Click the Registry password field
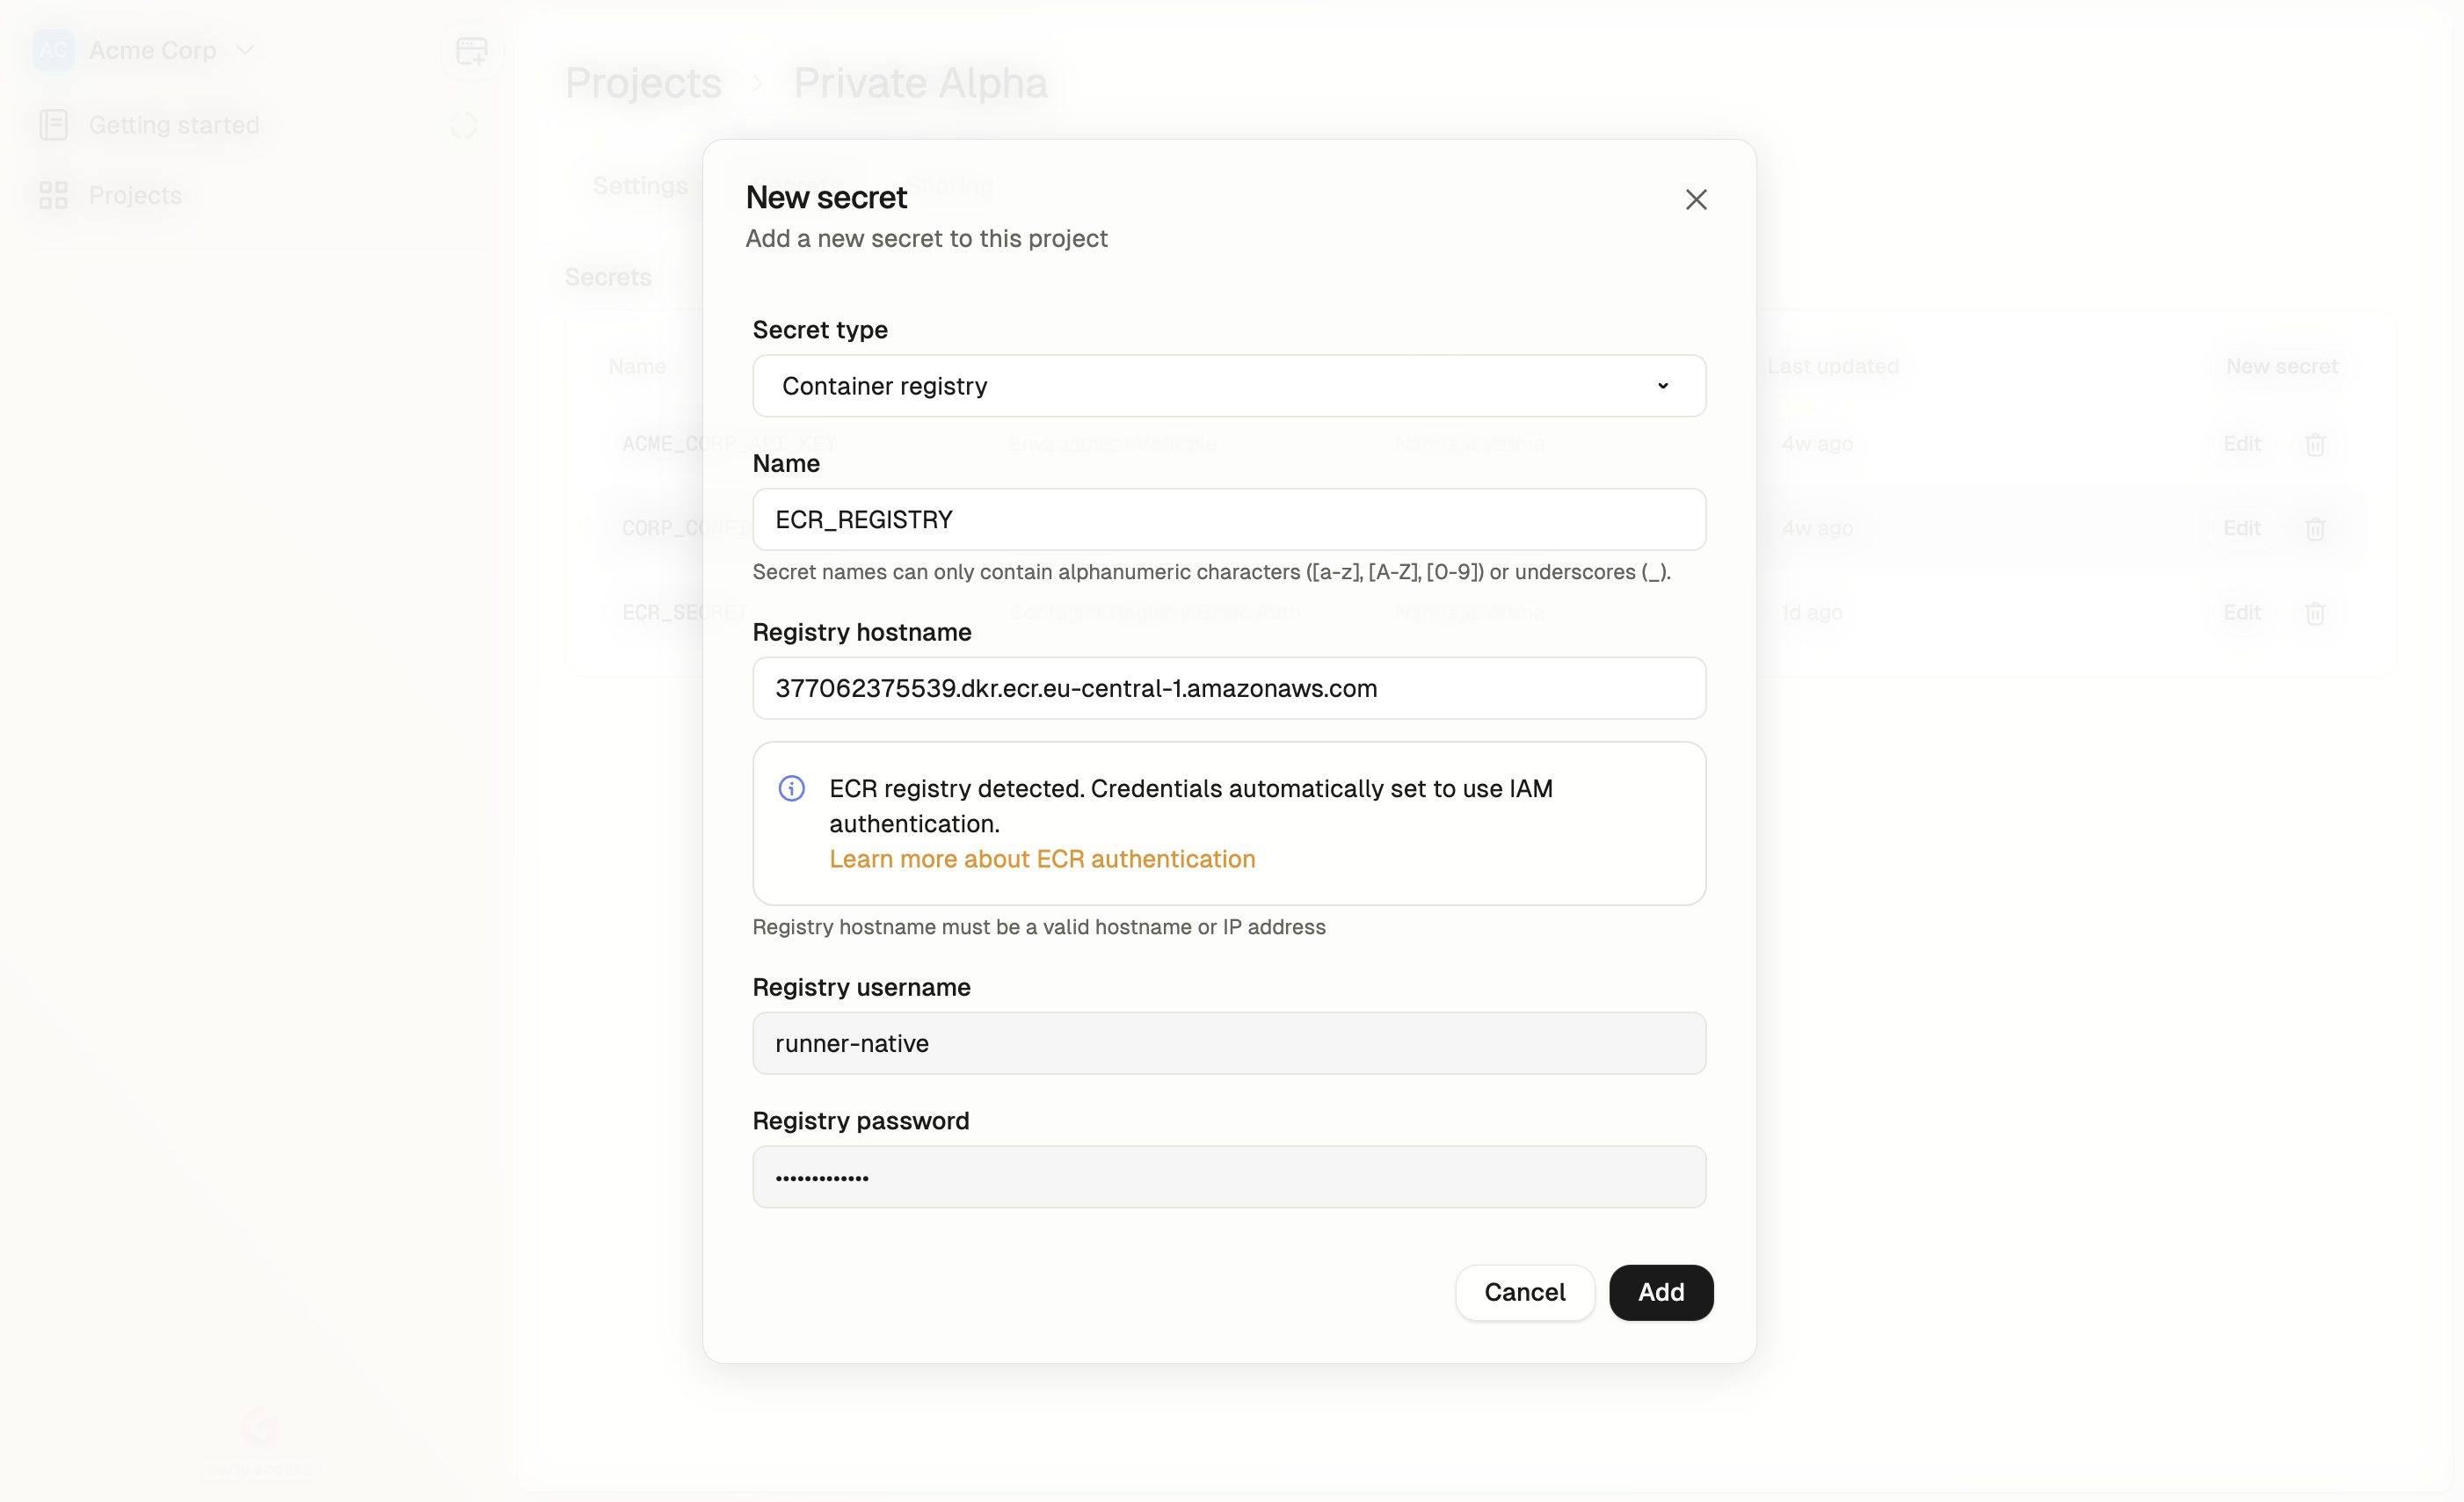Screen dimensions: 2464x1502 point(1229,1177)
